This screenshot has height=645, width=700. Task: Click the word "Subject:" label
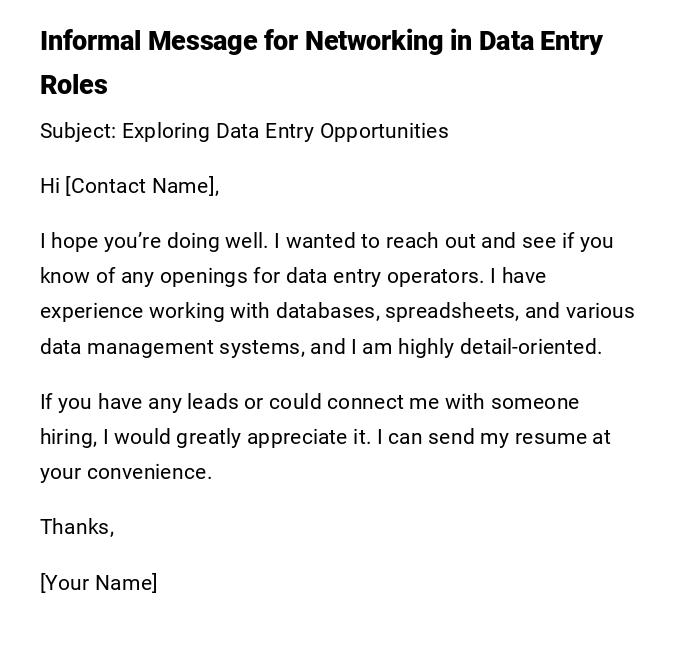click(78, 131)
